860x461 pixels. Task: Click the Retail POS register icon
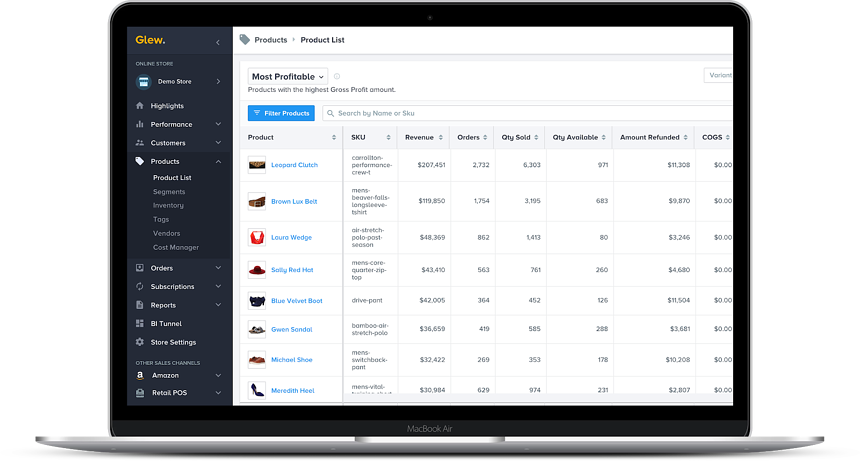coord(140,392)
